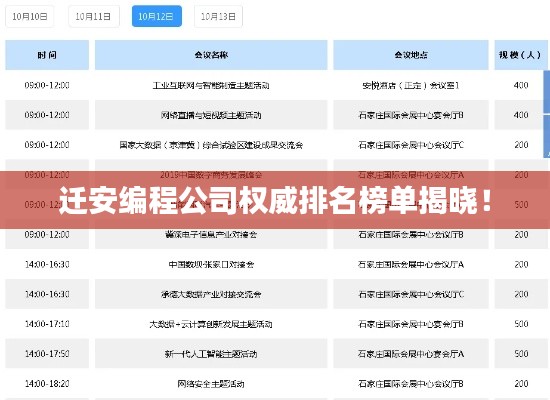Click the 200 size in 网络安全 row

tap(521, 384)
